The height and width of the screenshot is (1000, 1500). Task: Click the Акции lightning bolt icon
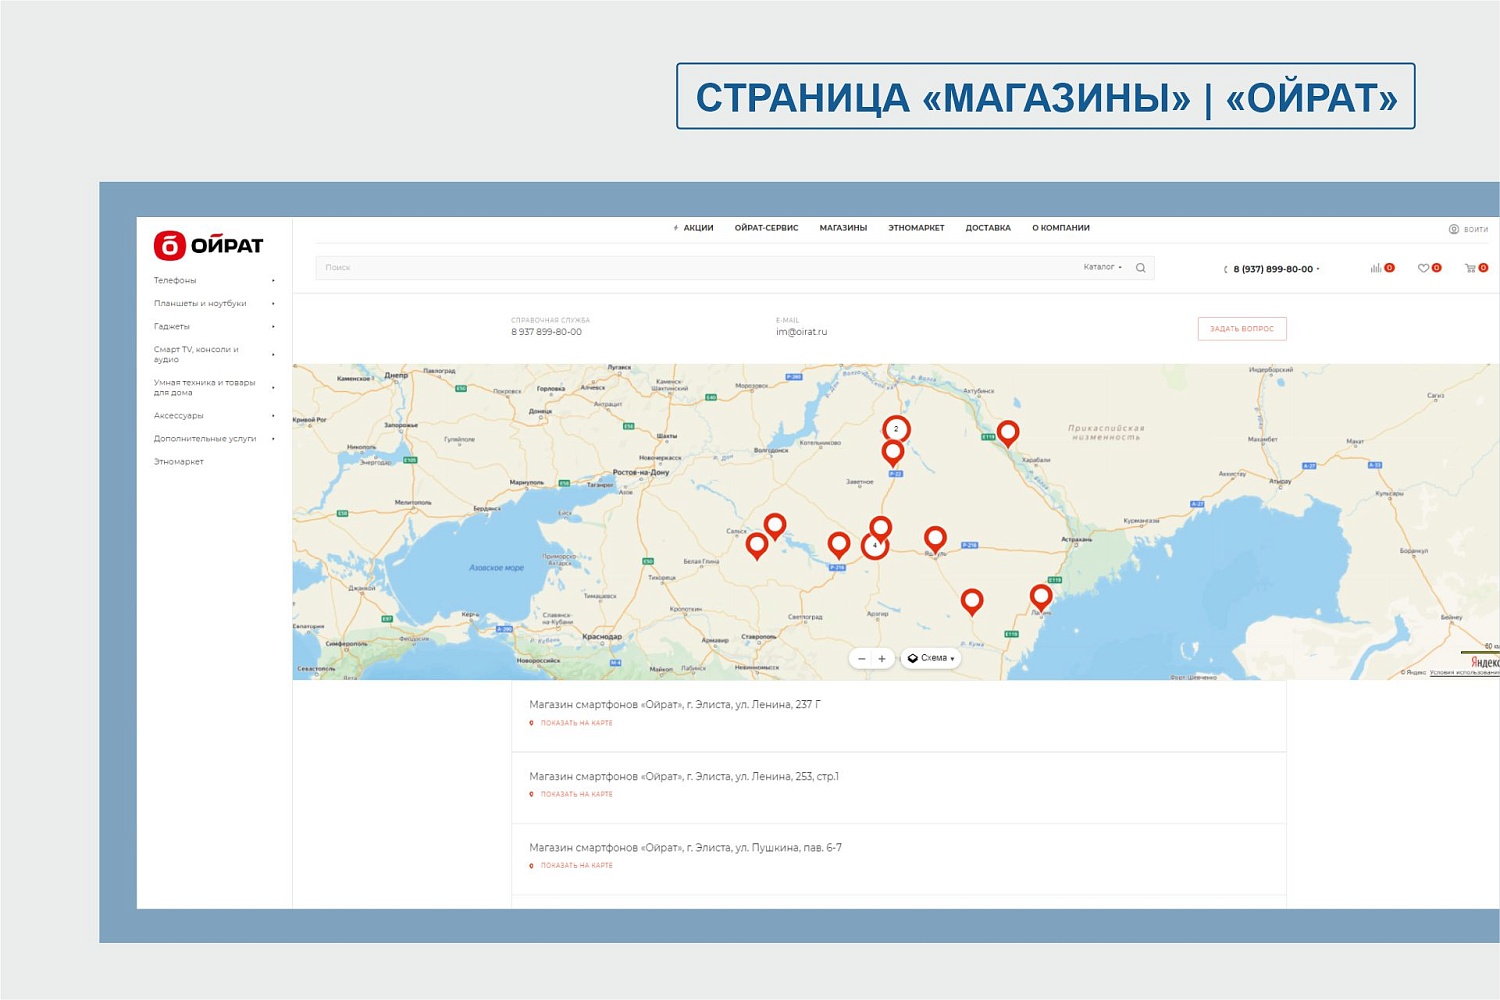676,228
